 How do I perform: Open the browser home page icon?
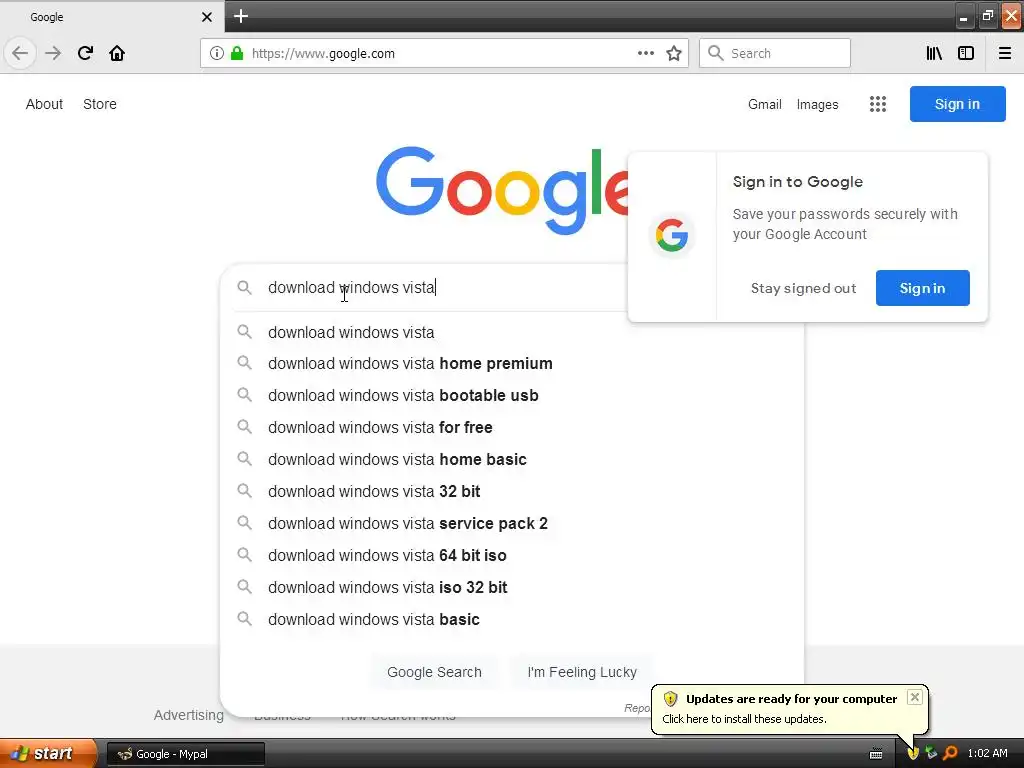pyautogui.click(x=117, y=53)
